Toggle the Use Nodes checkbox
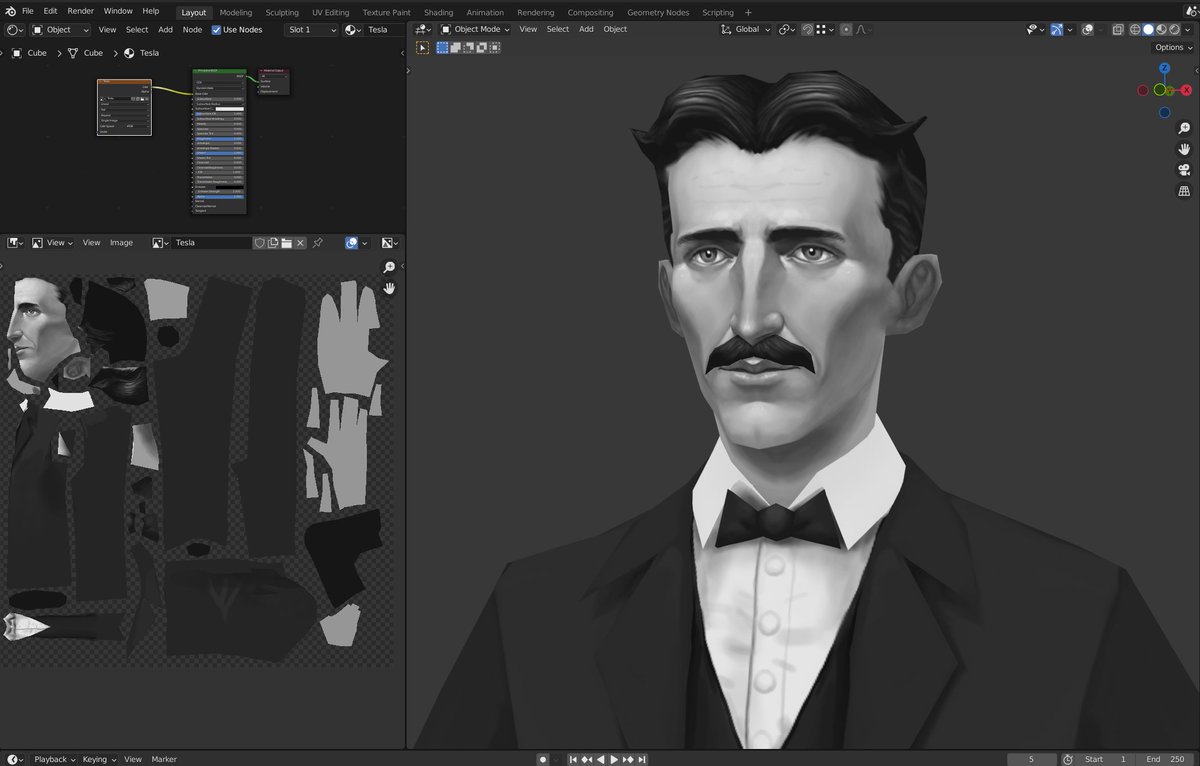The height and width of the screenshot is (766, 1200). 217,30
